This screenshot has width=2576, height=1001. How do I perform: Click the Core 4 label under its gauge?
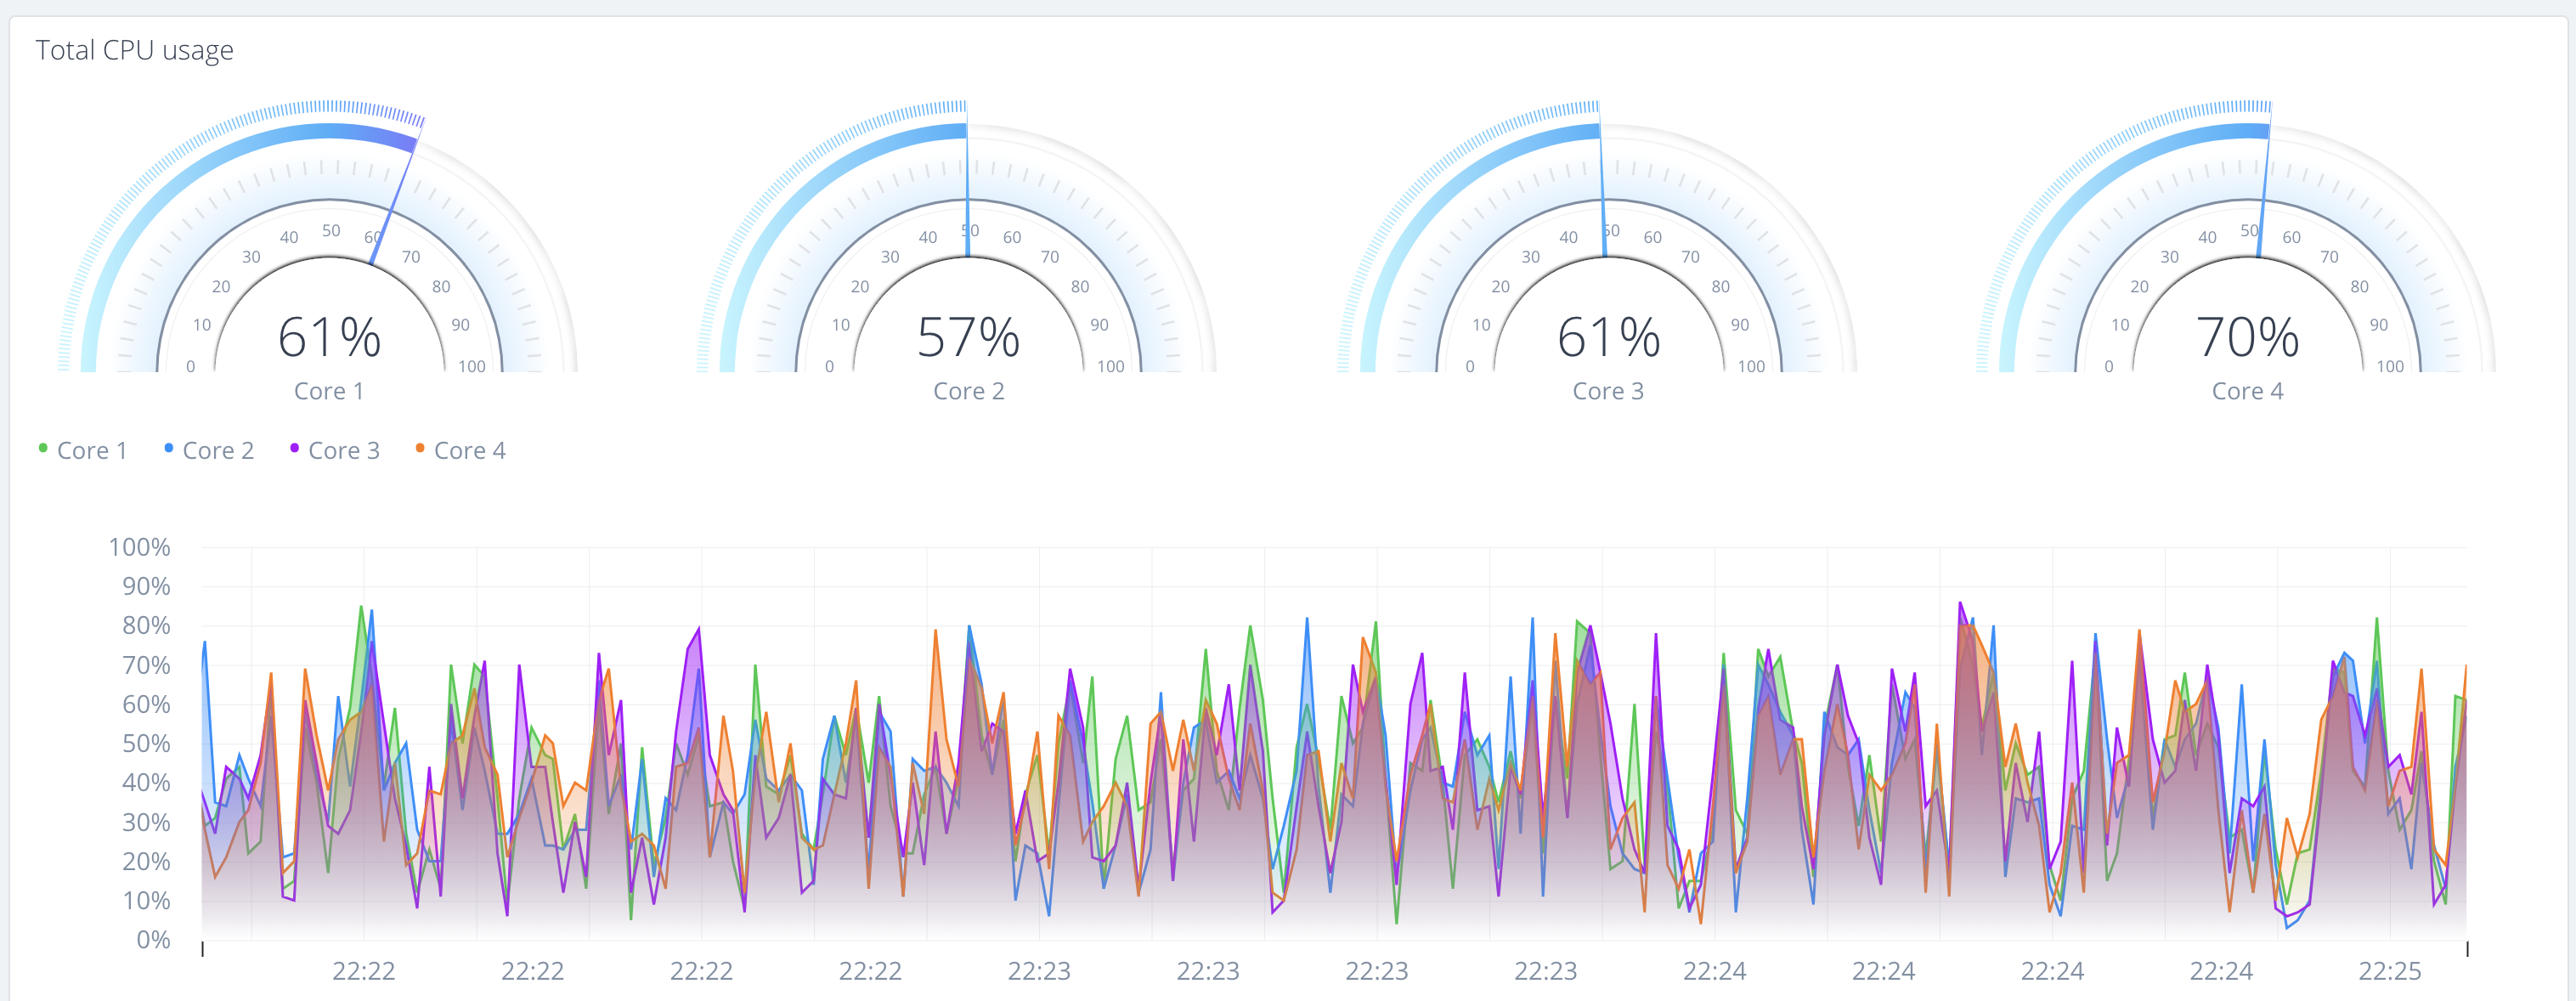pyautogui.click(x=2247, y=391)
